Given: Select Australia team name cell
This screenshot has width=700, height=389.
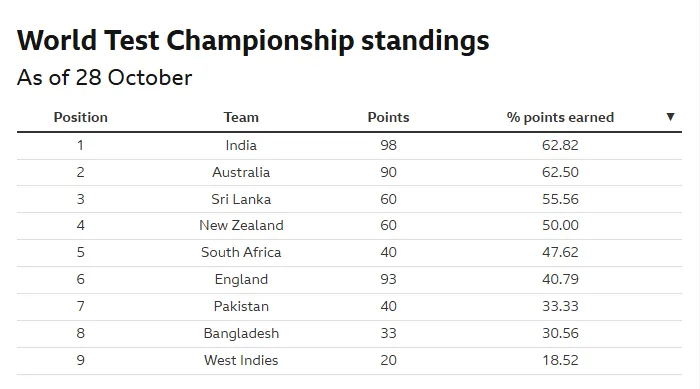Looking at the screenshot, I should click(x=241, y=172).
